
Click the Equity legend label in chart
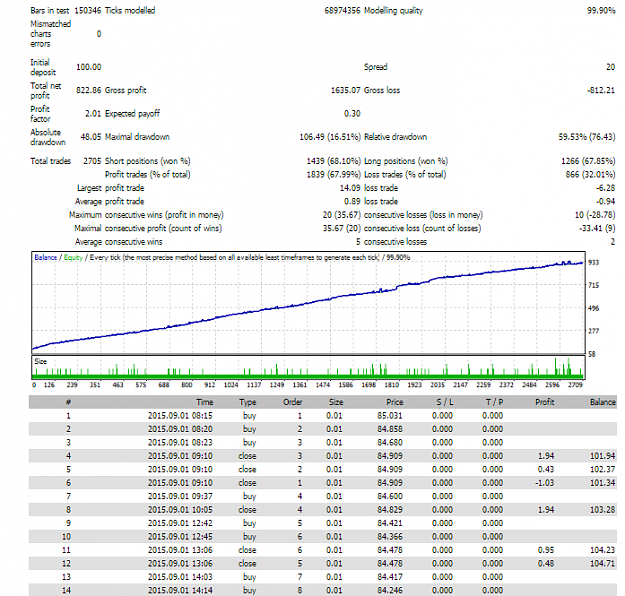click(x=73, y=258)
